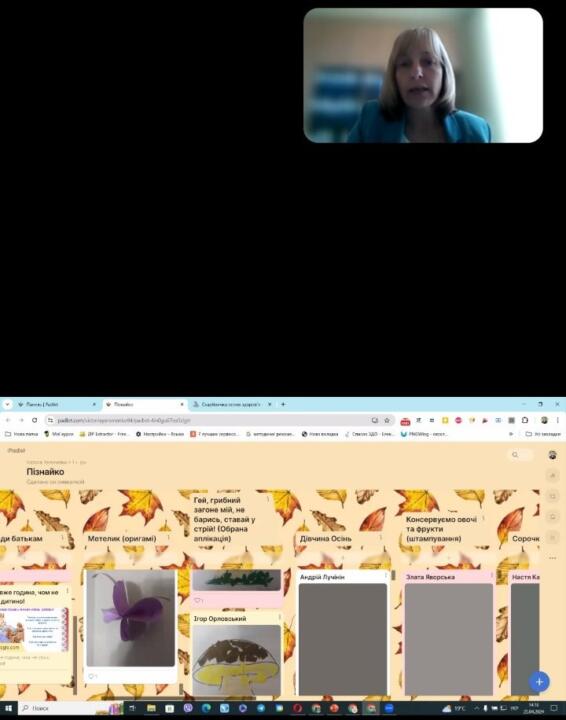This screenshot has height=720, width=566.
Task: Open the mushroom drawing by Ігор Орловський
Action: tap(236, 660)
